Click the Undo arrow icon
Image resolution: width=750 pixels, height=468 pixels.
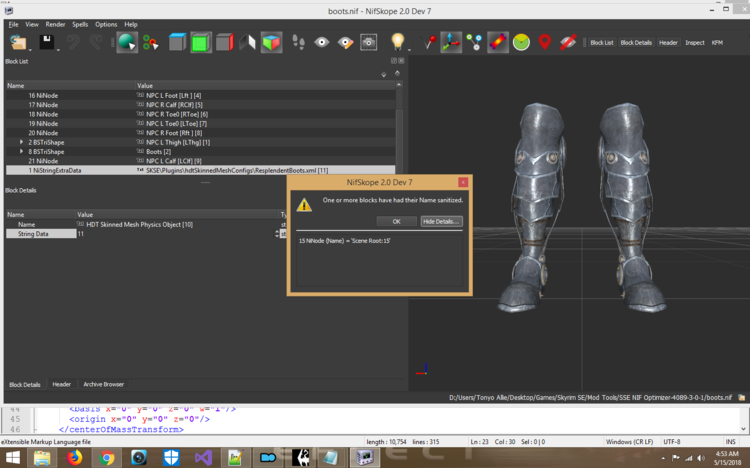click(73, 42)
